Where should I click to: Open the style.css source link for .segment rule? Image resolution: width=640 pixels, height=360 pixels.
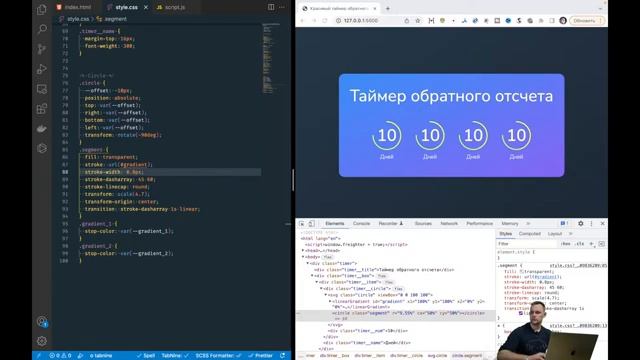[x=578, y=266]
